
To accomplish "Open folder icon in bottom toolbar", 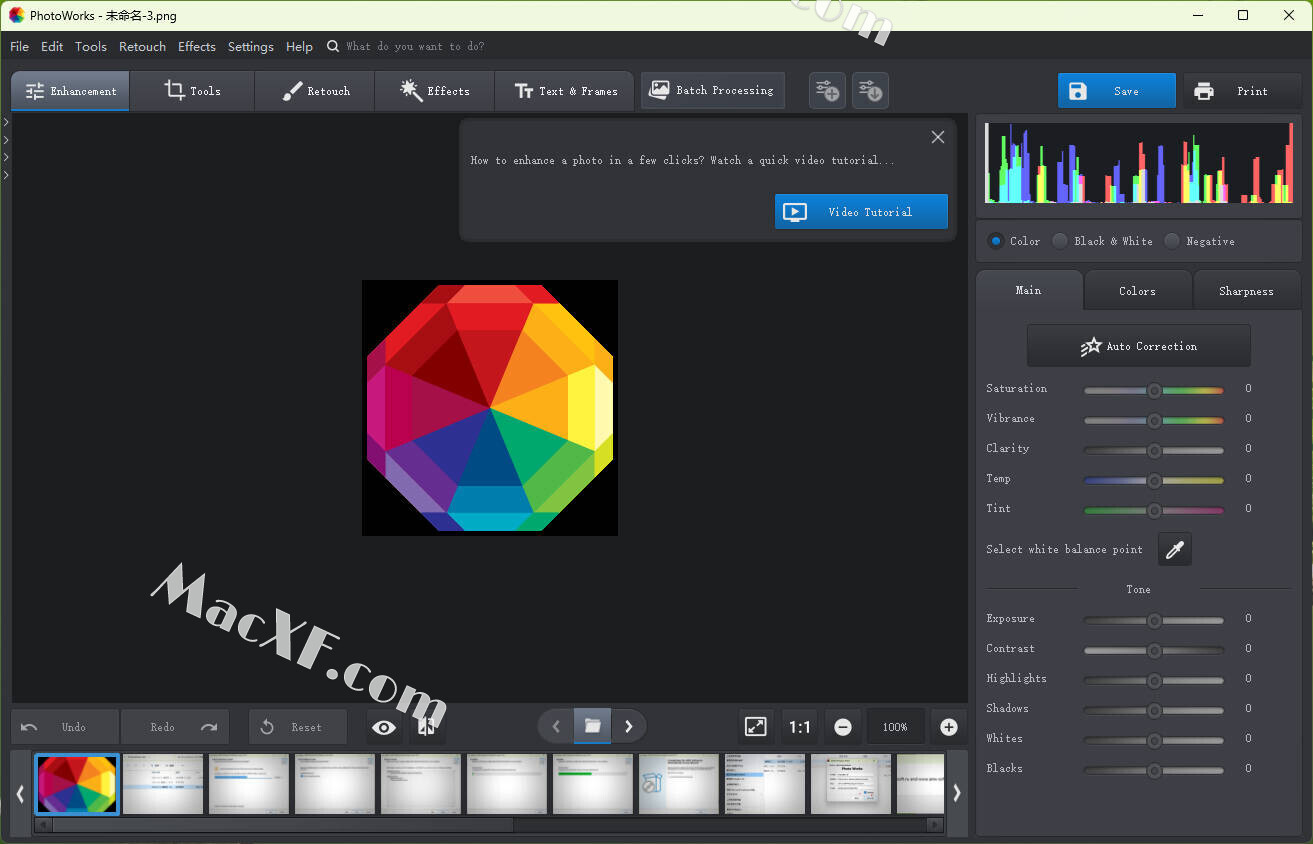I will pyautogui.click(x=592, y=726).
